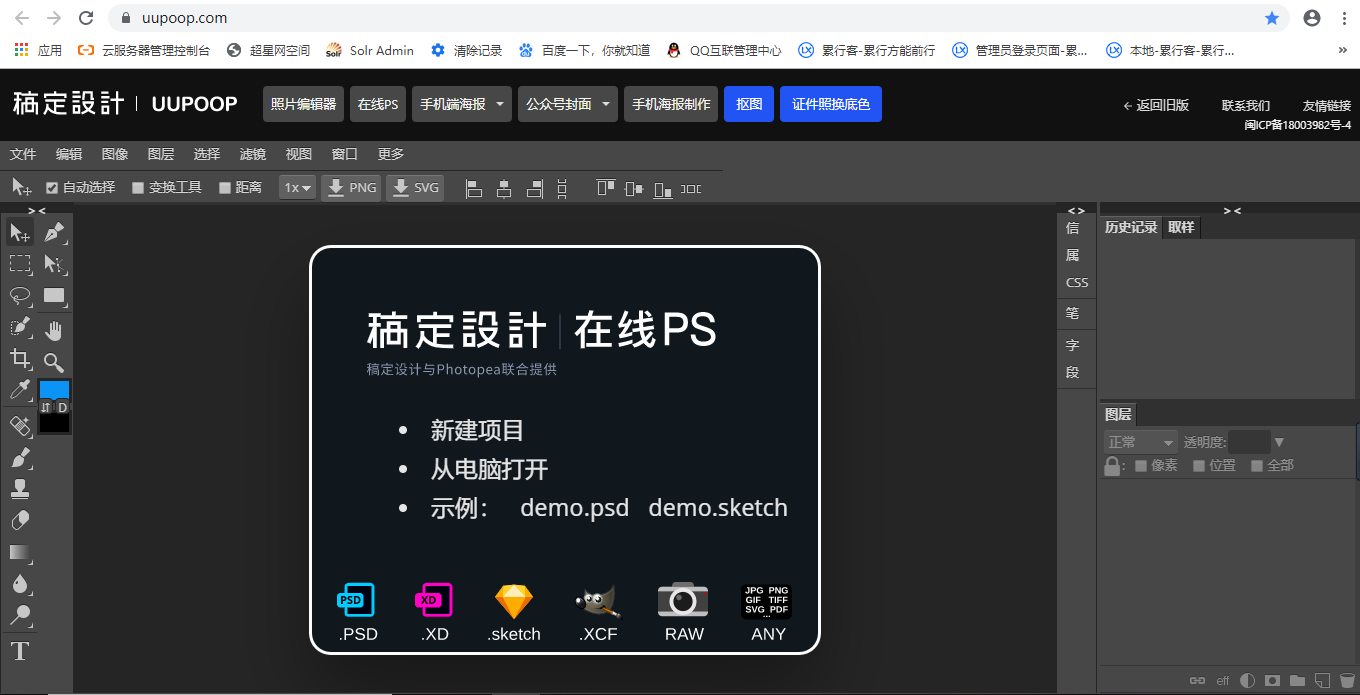Click the align horizontal centers icon

click(504, 188)
